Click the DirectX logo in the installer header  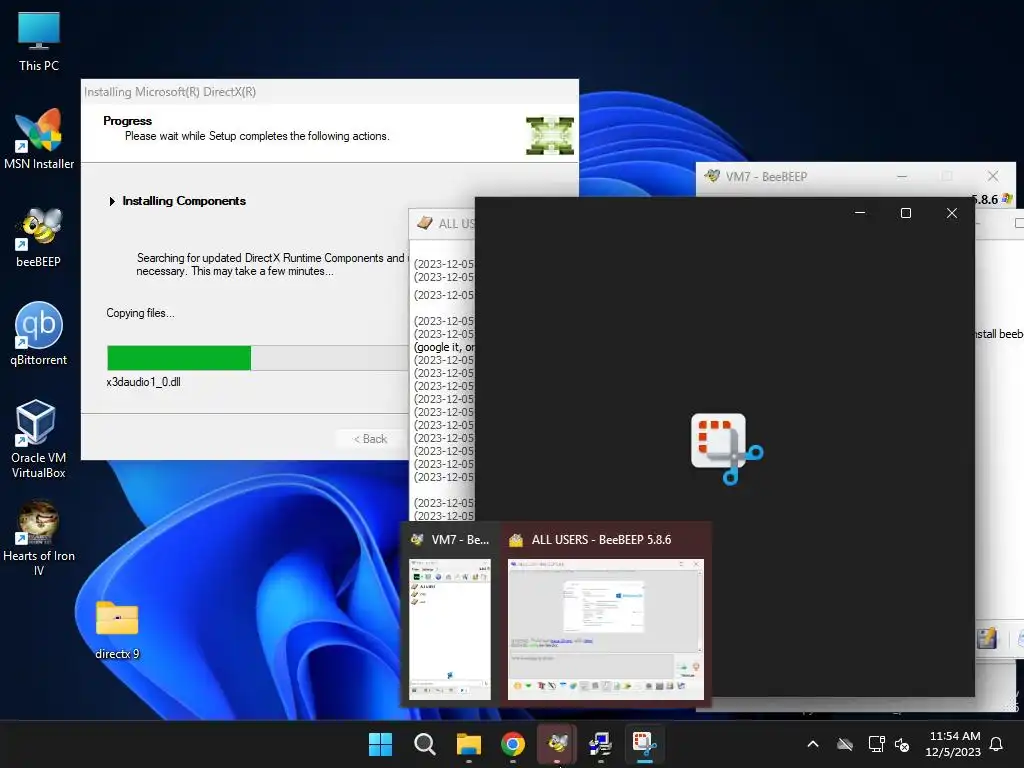tap(550, 135)
